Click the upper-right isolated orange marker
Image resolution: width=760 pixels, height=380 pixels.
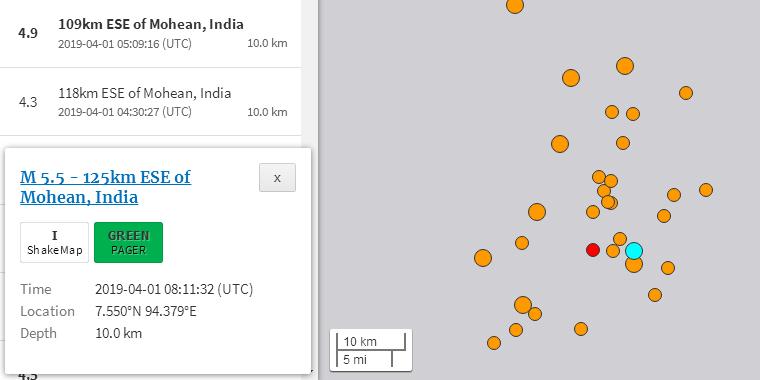(685, 93)
